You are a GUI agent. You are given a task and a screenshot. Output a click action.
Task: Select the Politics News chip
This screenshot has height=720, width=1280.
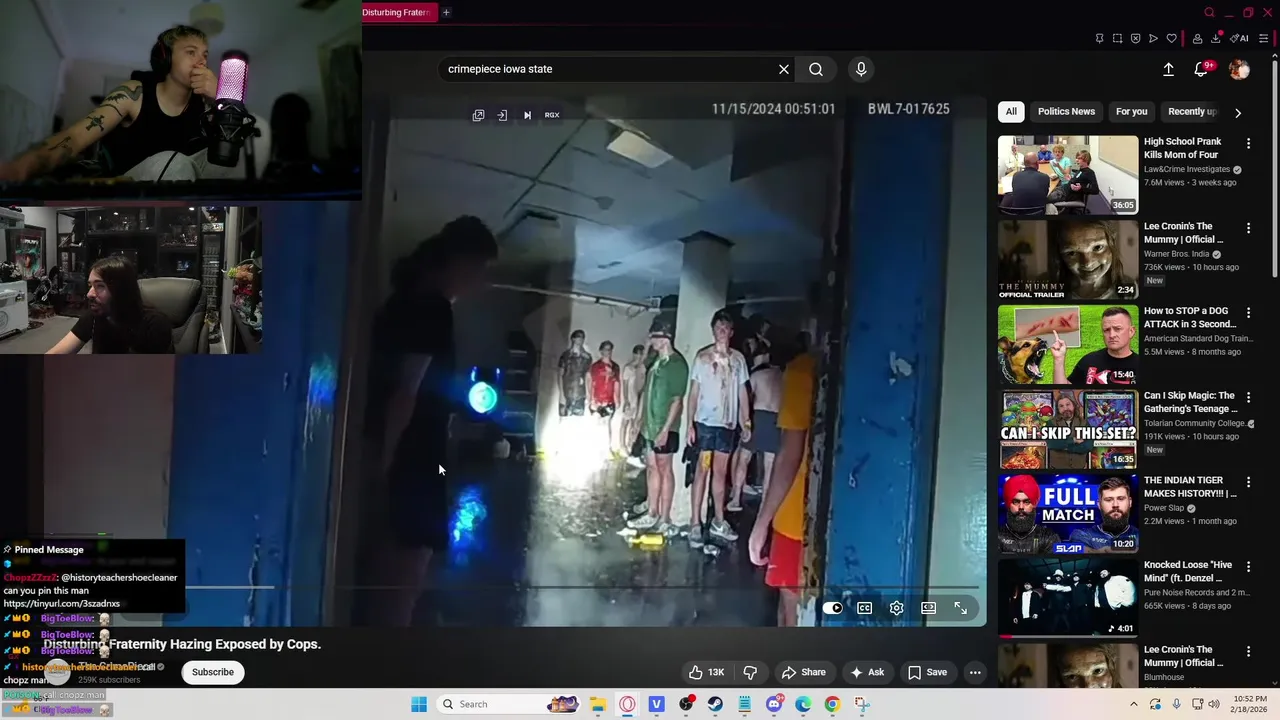tap(1066, 111)
